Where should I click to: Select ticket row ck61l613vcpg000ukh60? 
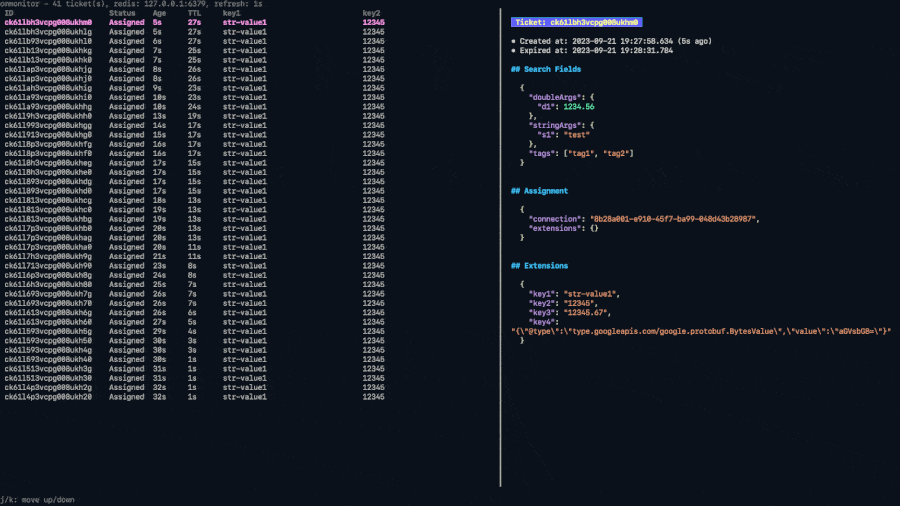pos(195,322)
